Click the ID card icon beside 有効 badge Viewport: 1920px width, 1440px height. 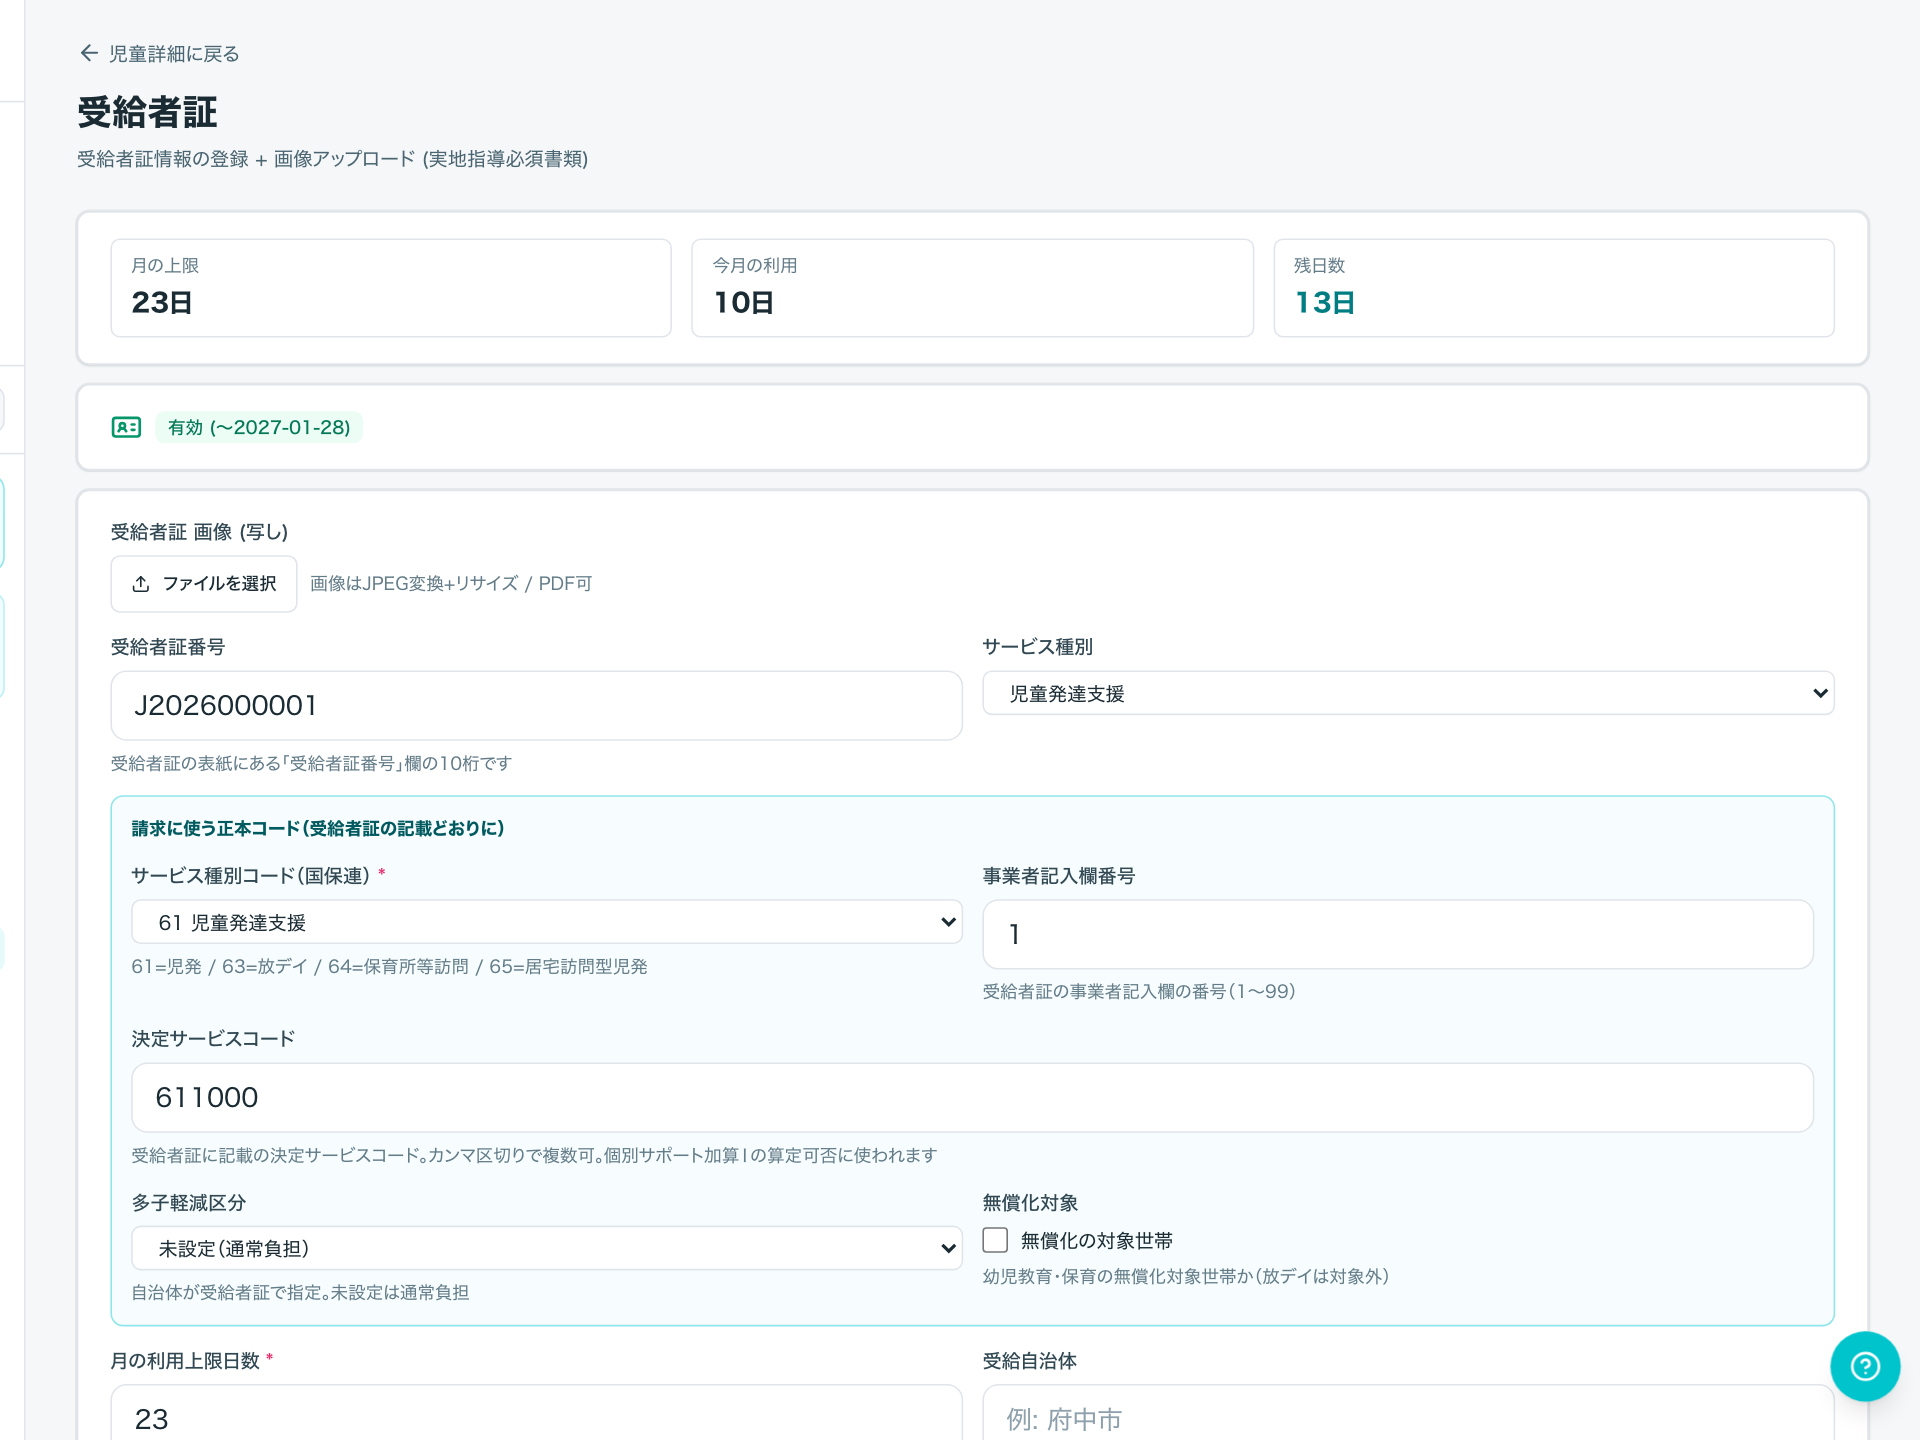pyautogui.click(x=126, y=427)
